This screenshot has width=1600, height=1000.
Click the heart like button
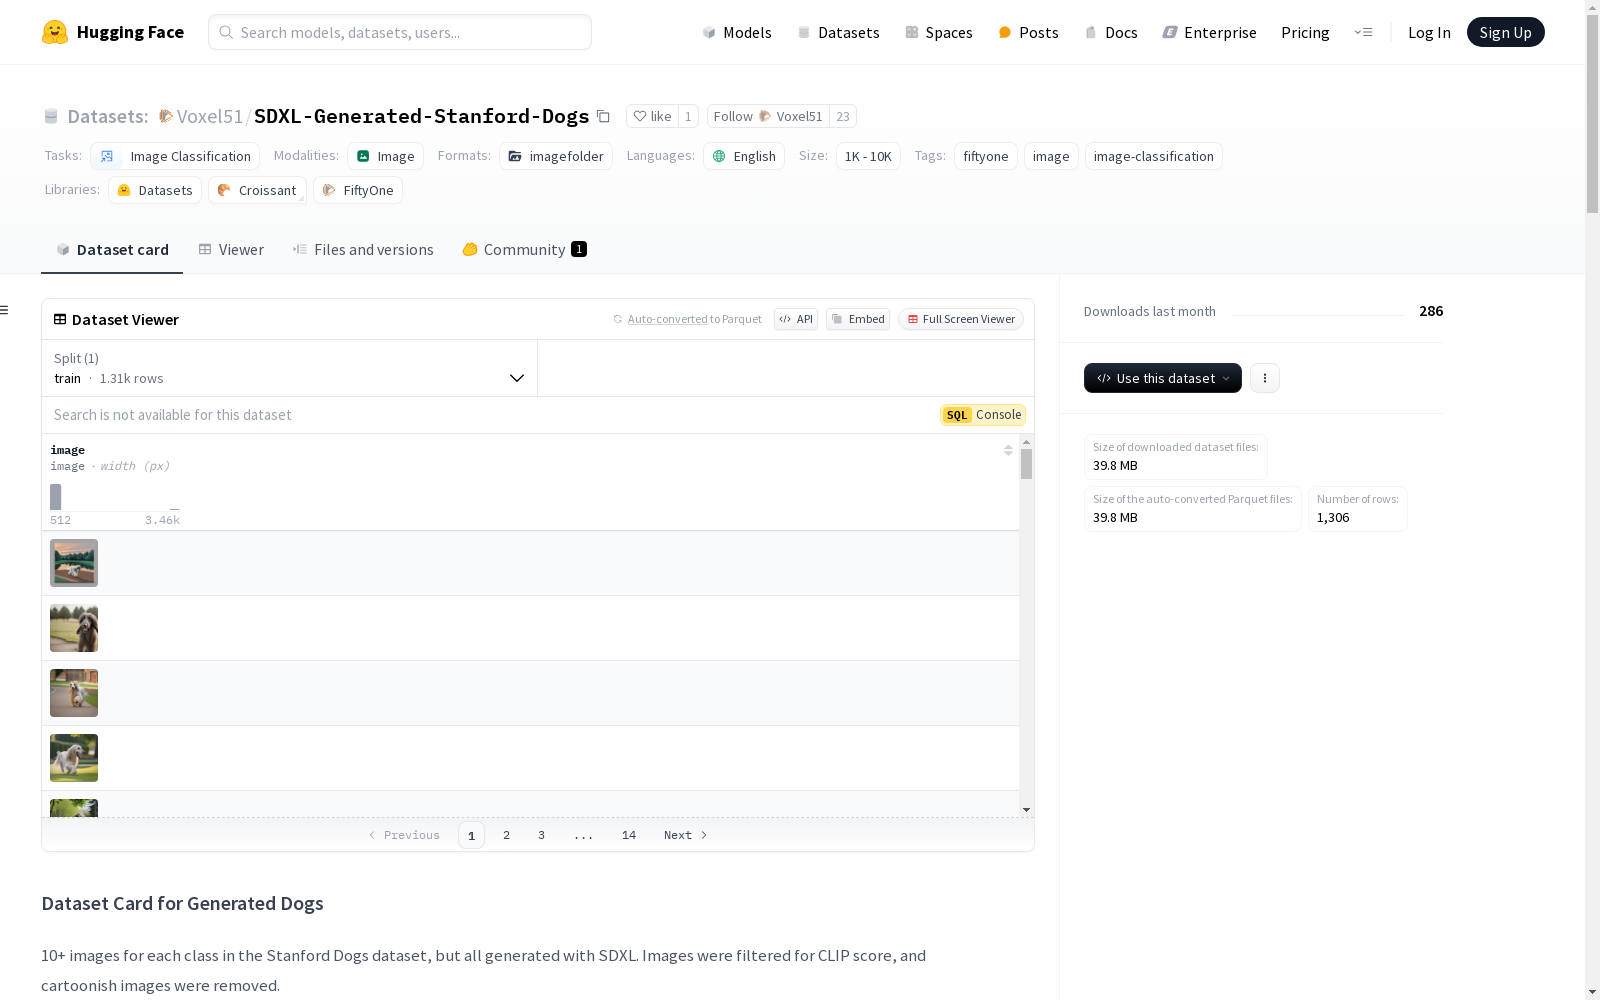[652, 116]
